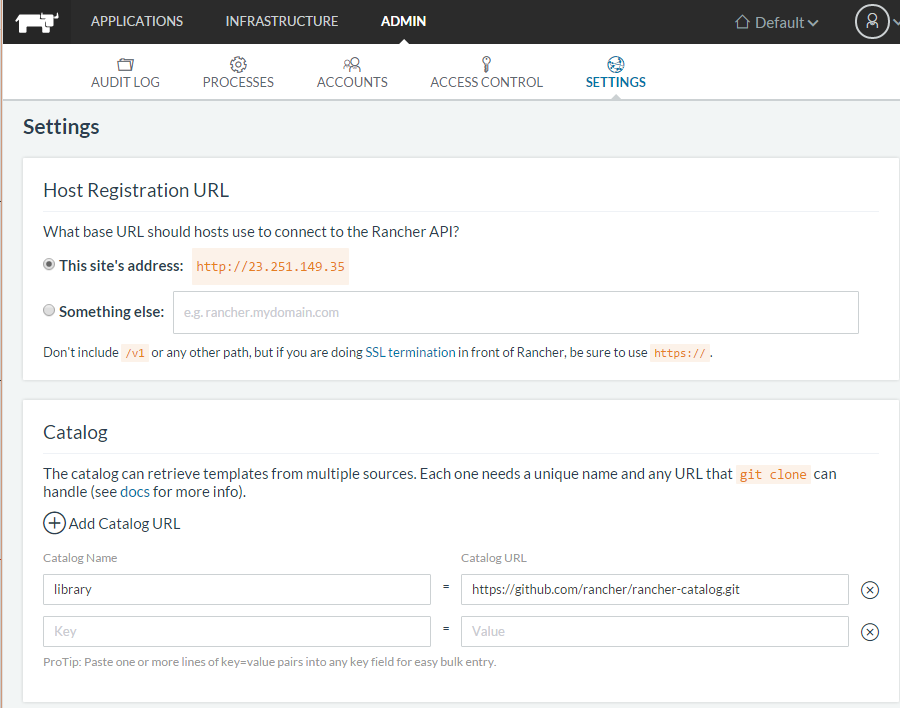The height and width of the screenshot is (708, 900).
Task: Expand the Default environment dropdown
Action: [777, 22]
